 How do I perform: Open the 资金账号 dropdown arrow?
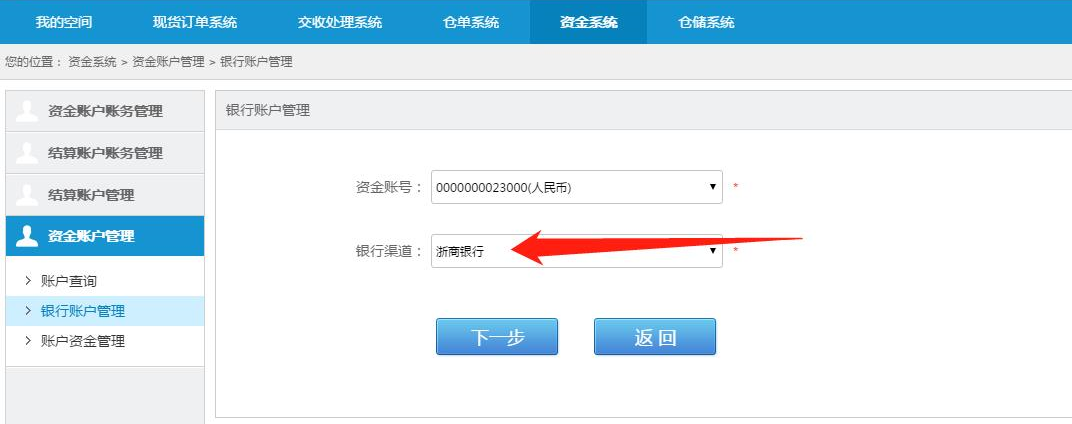[712, 187]
